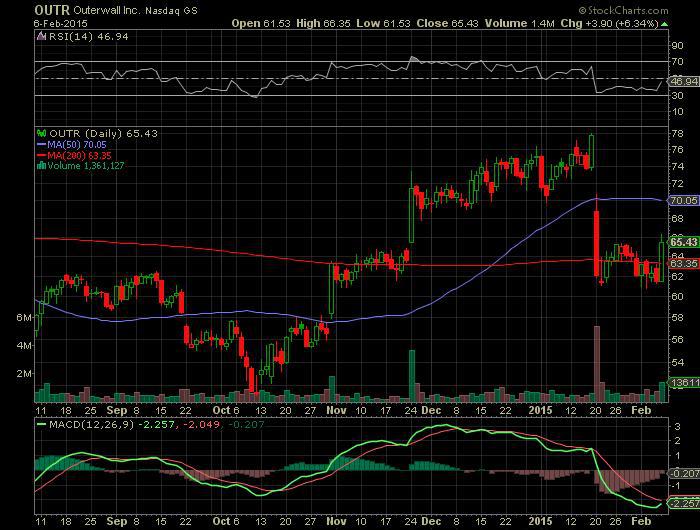Click the 54 price axis label
This screenshot has width=700, height=530.
[x=677, y=362]
